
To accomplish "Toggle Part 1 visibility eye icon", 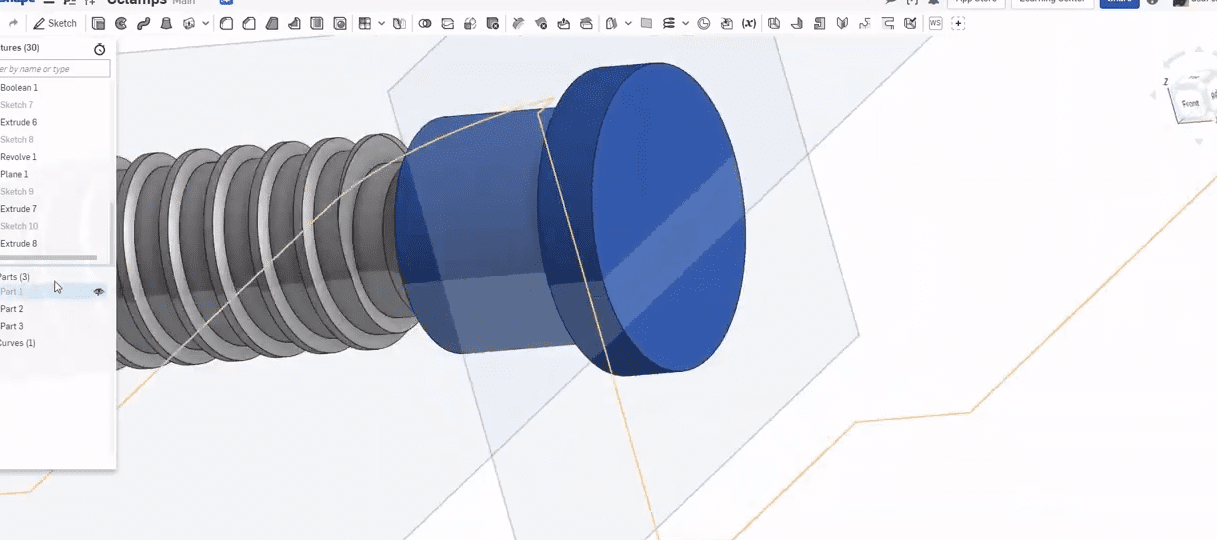I will click(99, 292).
